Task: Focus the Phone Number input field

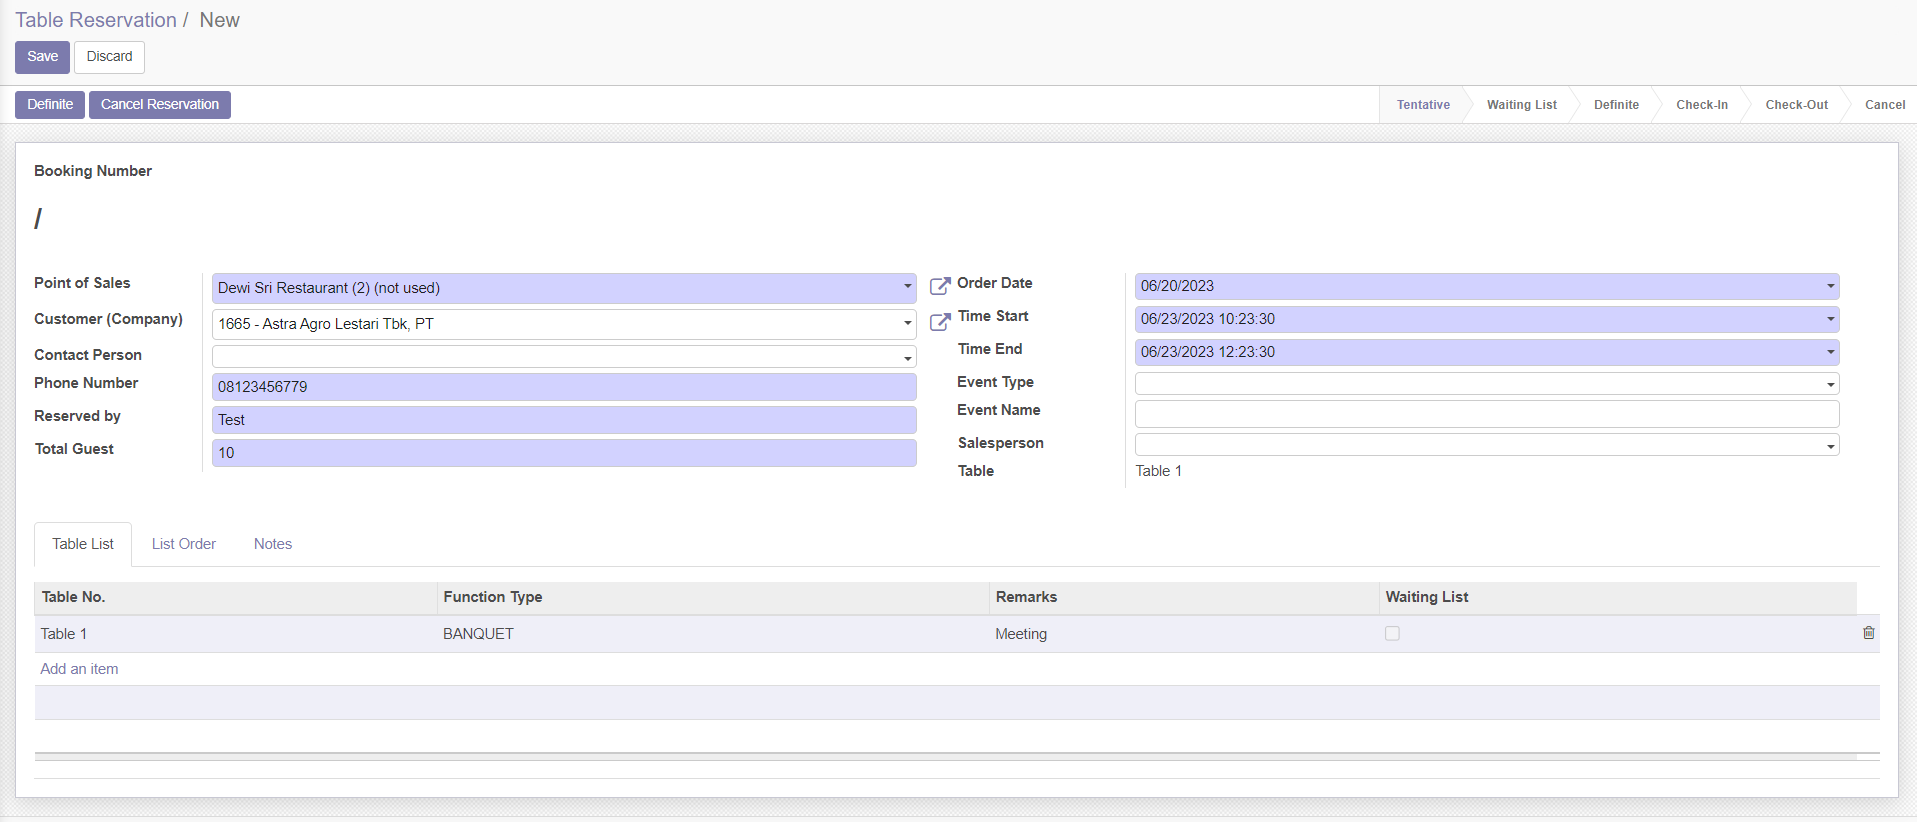Action: click(564, 387)
